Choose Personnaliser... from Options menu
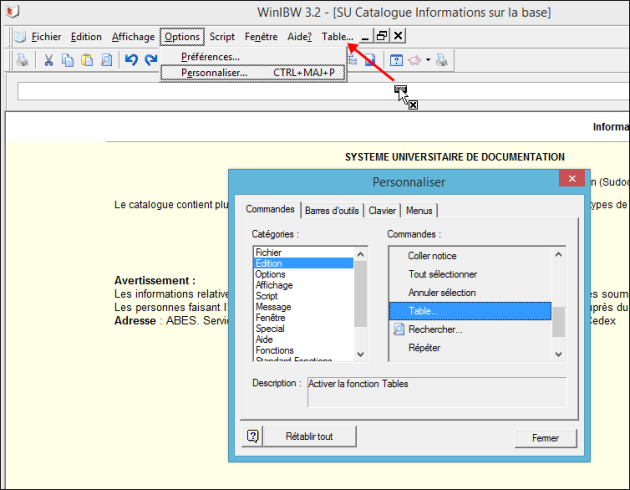The width and height of the screenshot is (630, 490). click(253, 73)
